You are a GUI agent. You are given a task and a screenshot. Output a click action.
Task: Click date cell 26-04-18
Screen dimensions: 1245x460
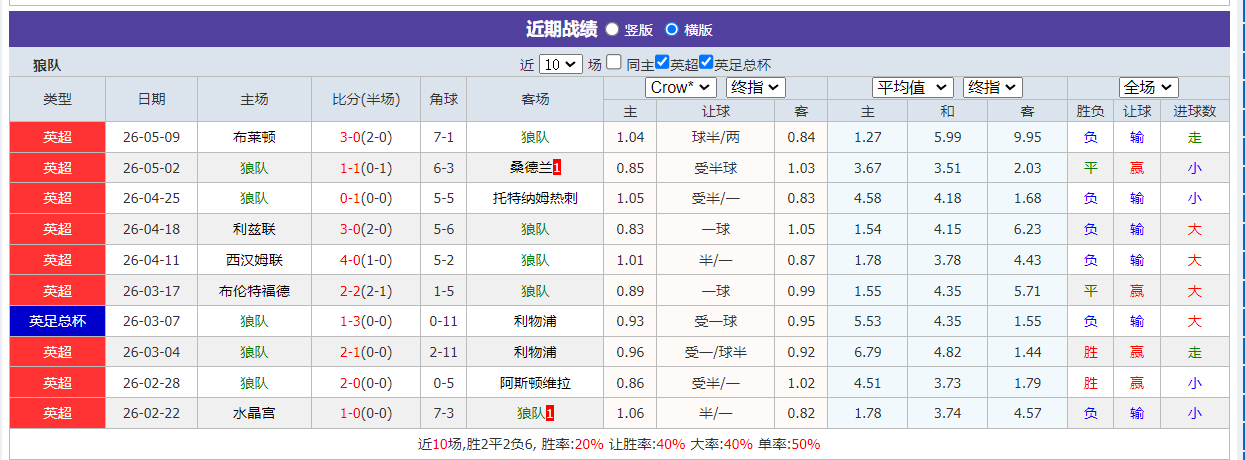152,229
